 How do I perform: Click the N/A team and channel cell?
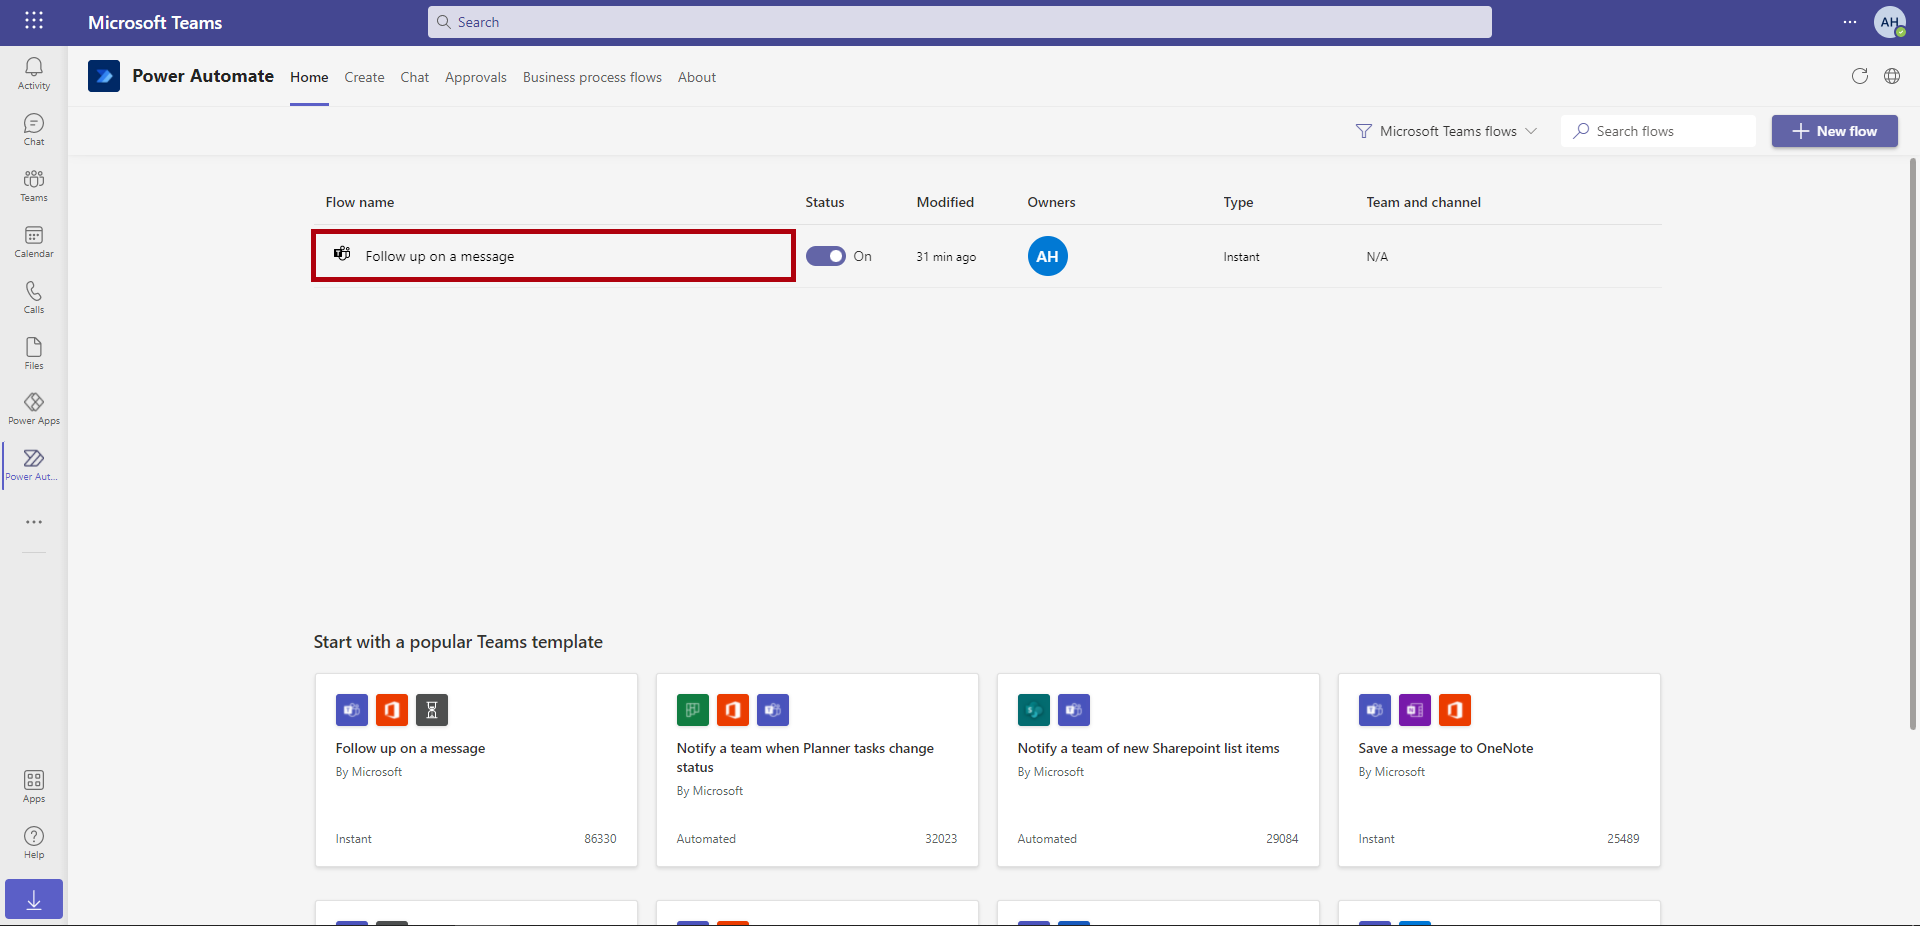click(x=1377, y=257)
